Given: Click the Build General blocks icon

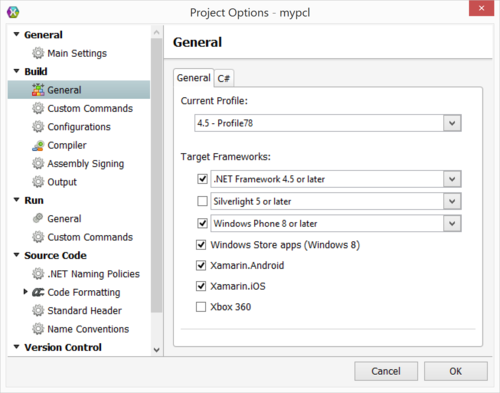Looking at the screenshot, I should click(x=38, y=90).
